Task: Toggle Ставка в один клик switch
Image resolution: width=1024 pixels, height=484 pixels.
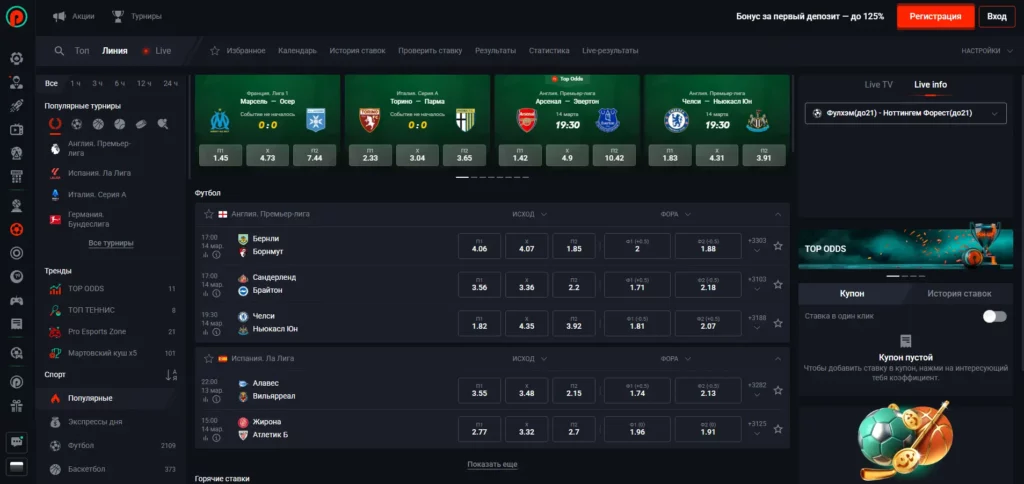Action: coord(995,316)
